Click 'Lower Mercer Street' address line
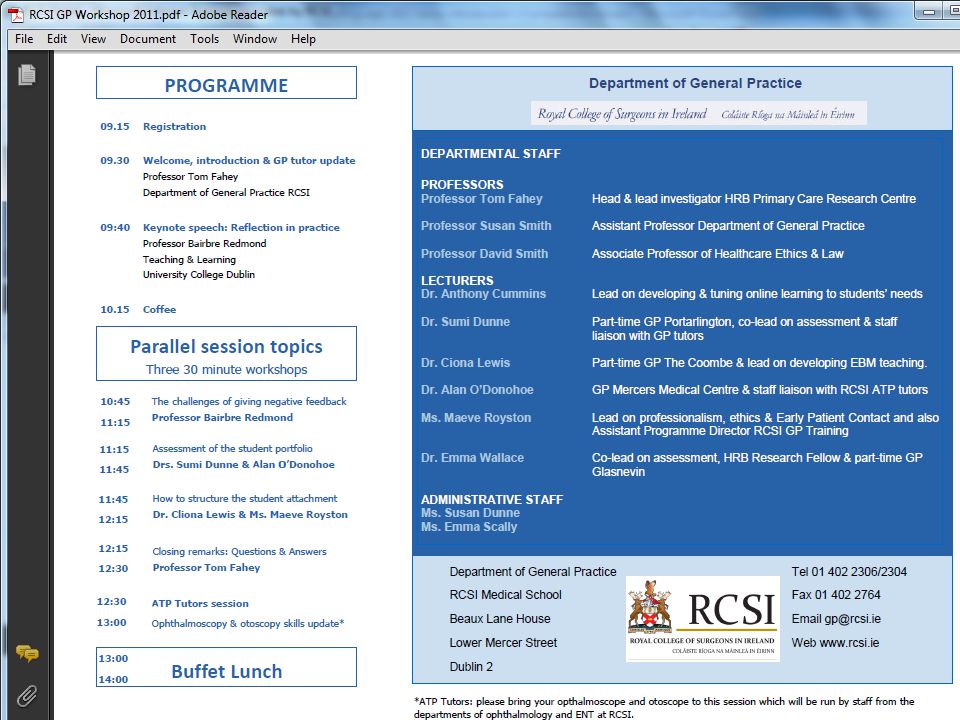 click(x=503, y=642)
